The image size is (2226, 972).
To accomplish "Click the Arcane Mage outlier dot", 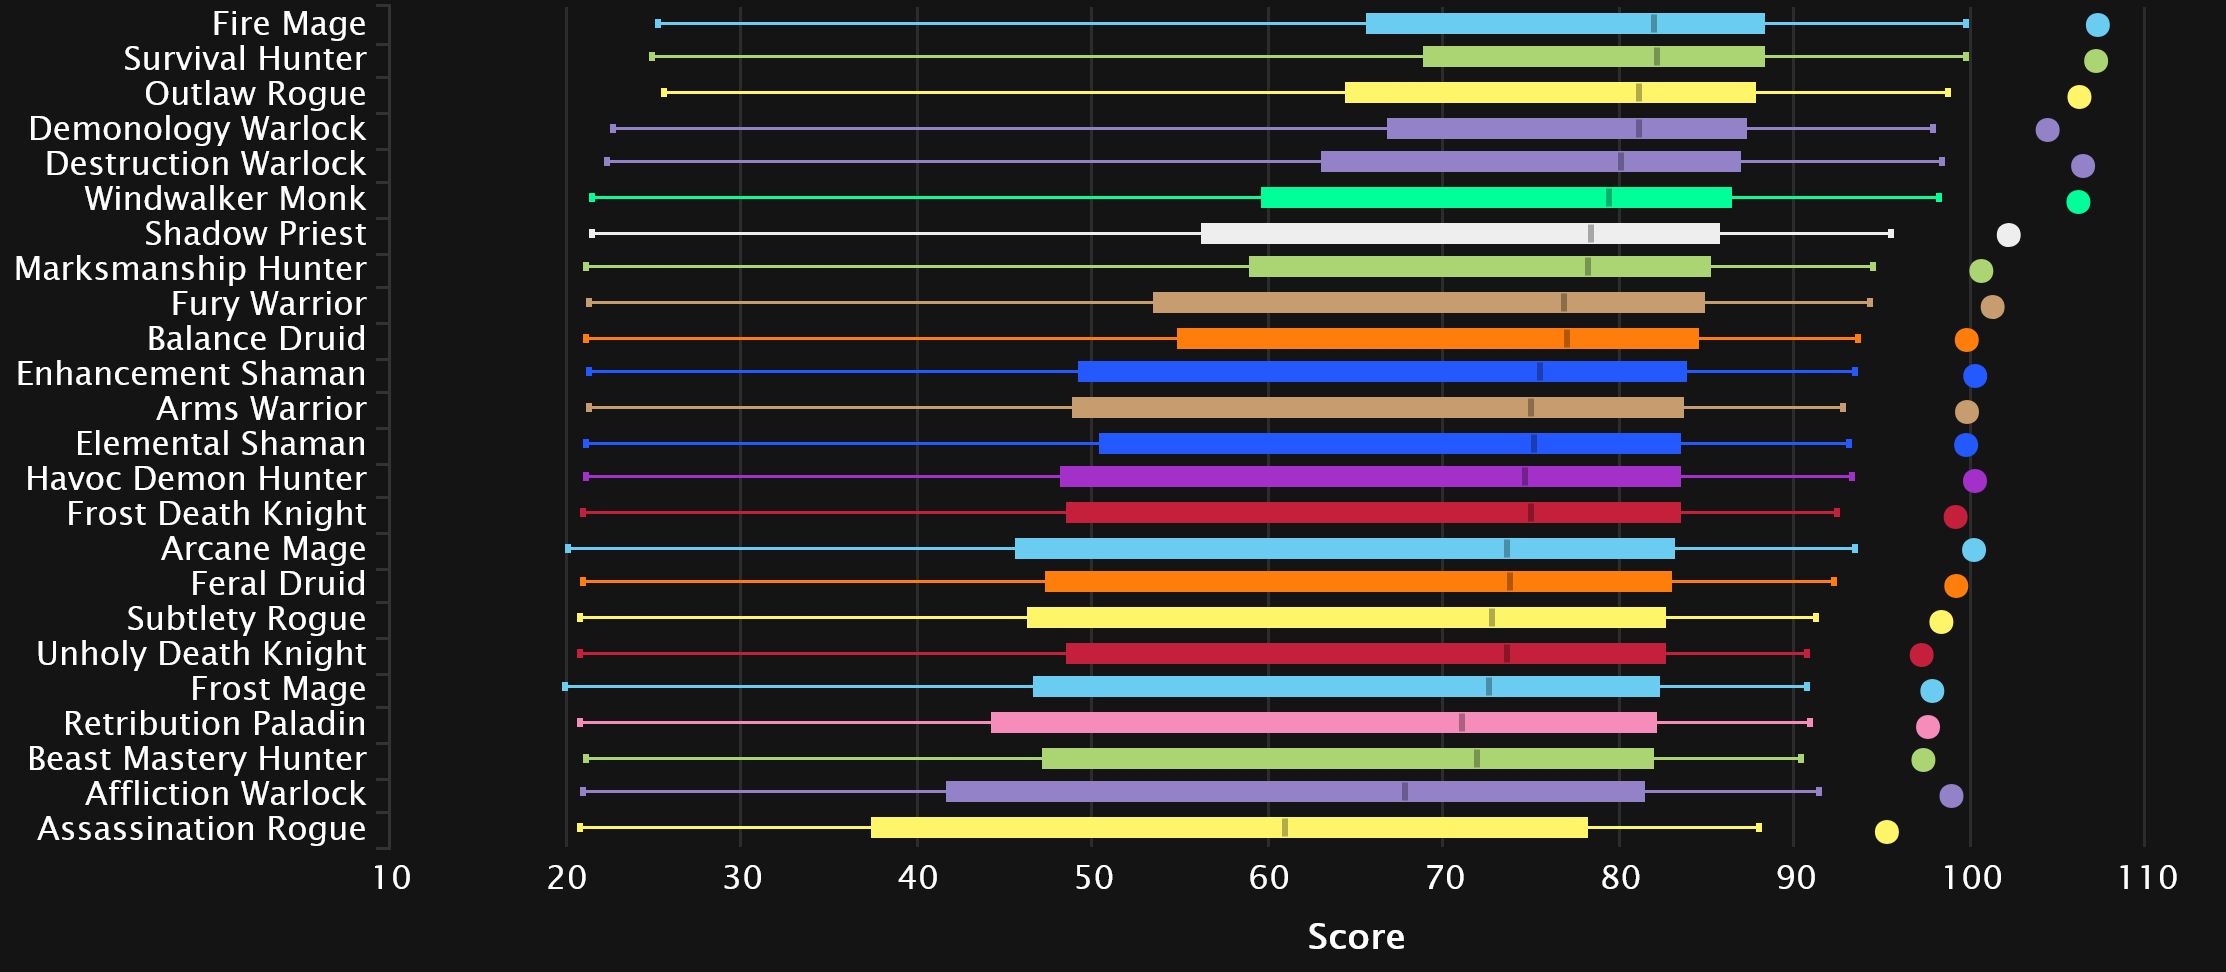I will [x=1973, y=550].
